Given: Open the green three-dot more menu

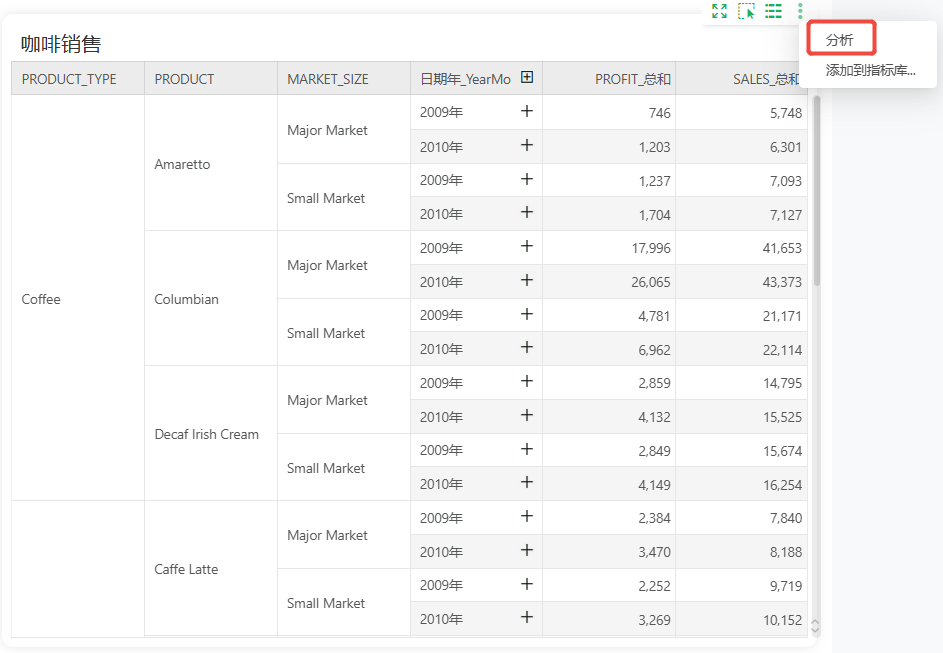Looking at the screenshot, I should (x=800, y=11).
